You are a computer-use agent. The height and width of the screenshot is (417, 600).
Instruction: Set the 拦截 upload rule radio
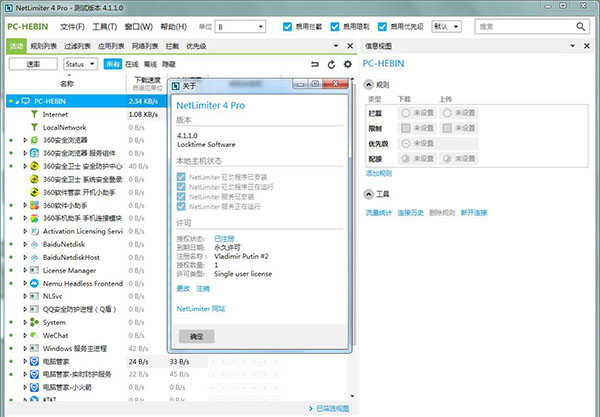point(447,113)
